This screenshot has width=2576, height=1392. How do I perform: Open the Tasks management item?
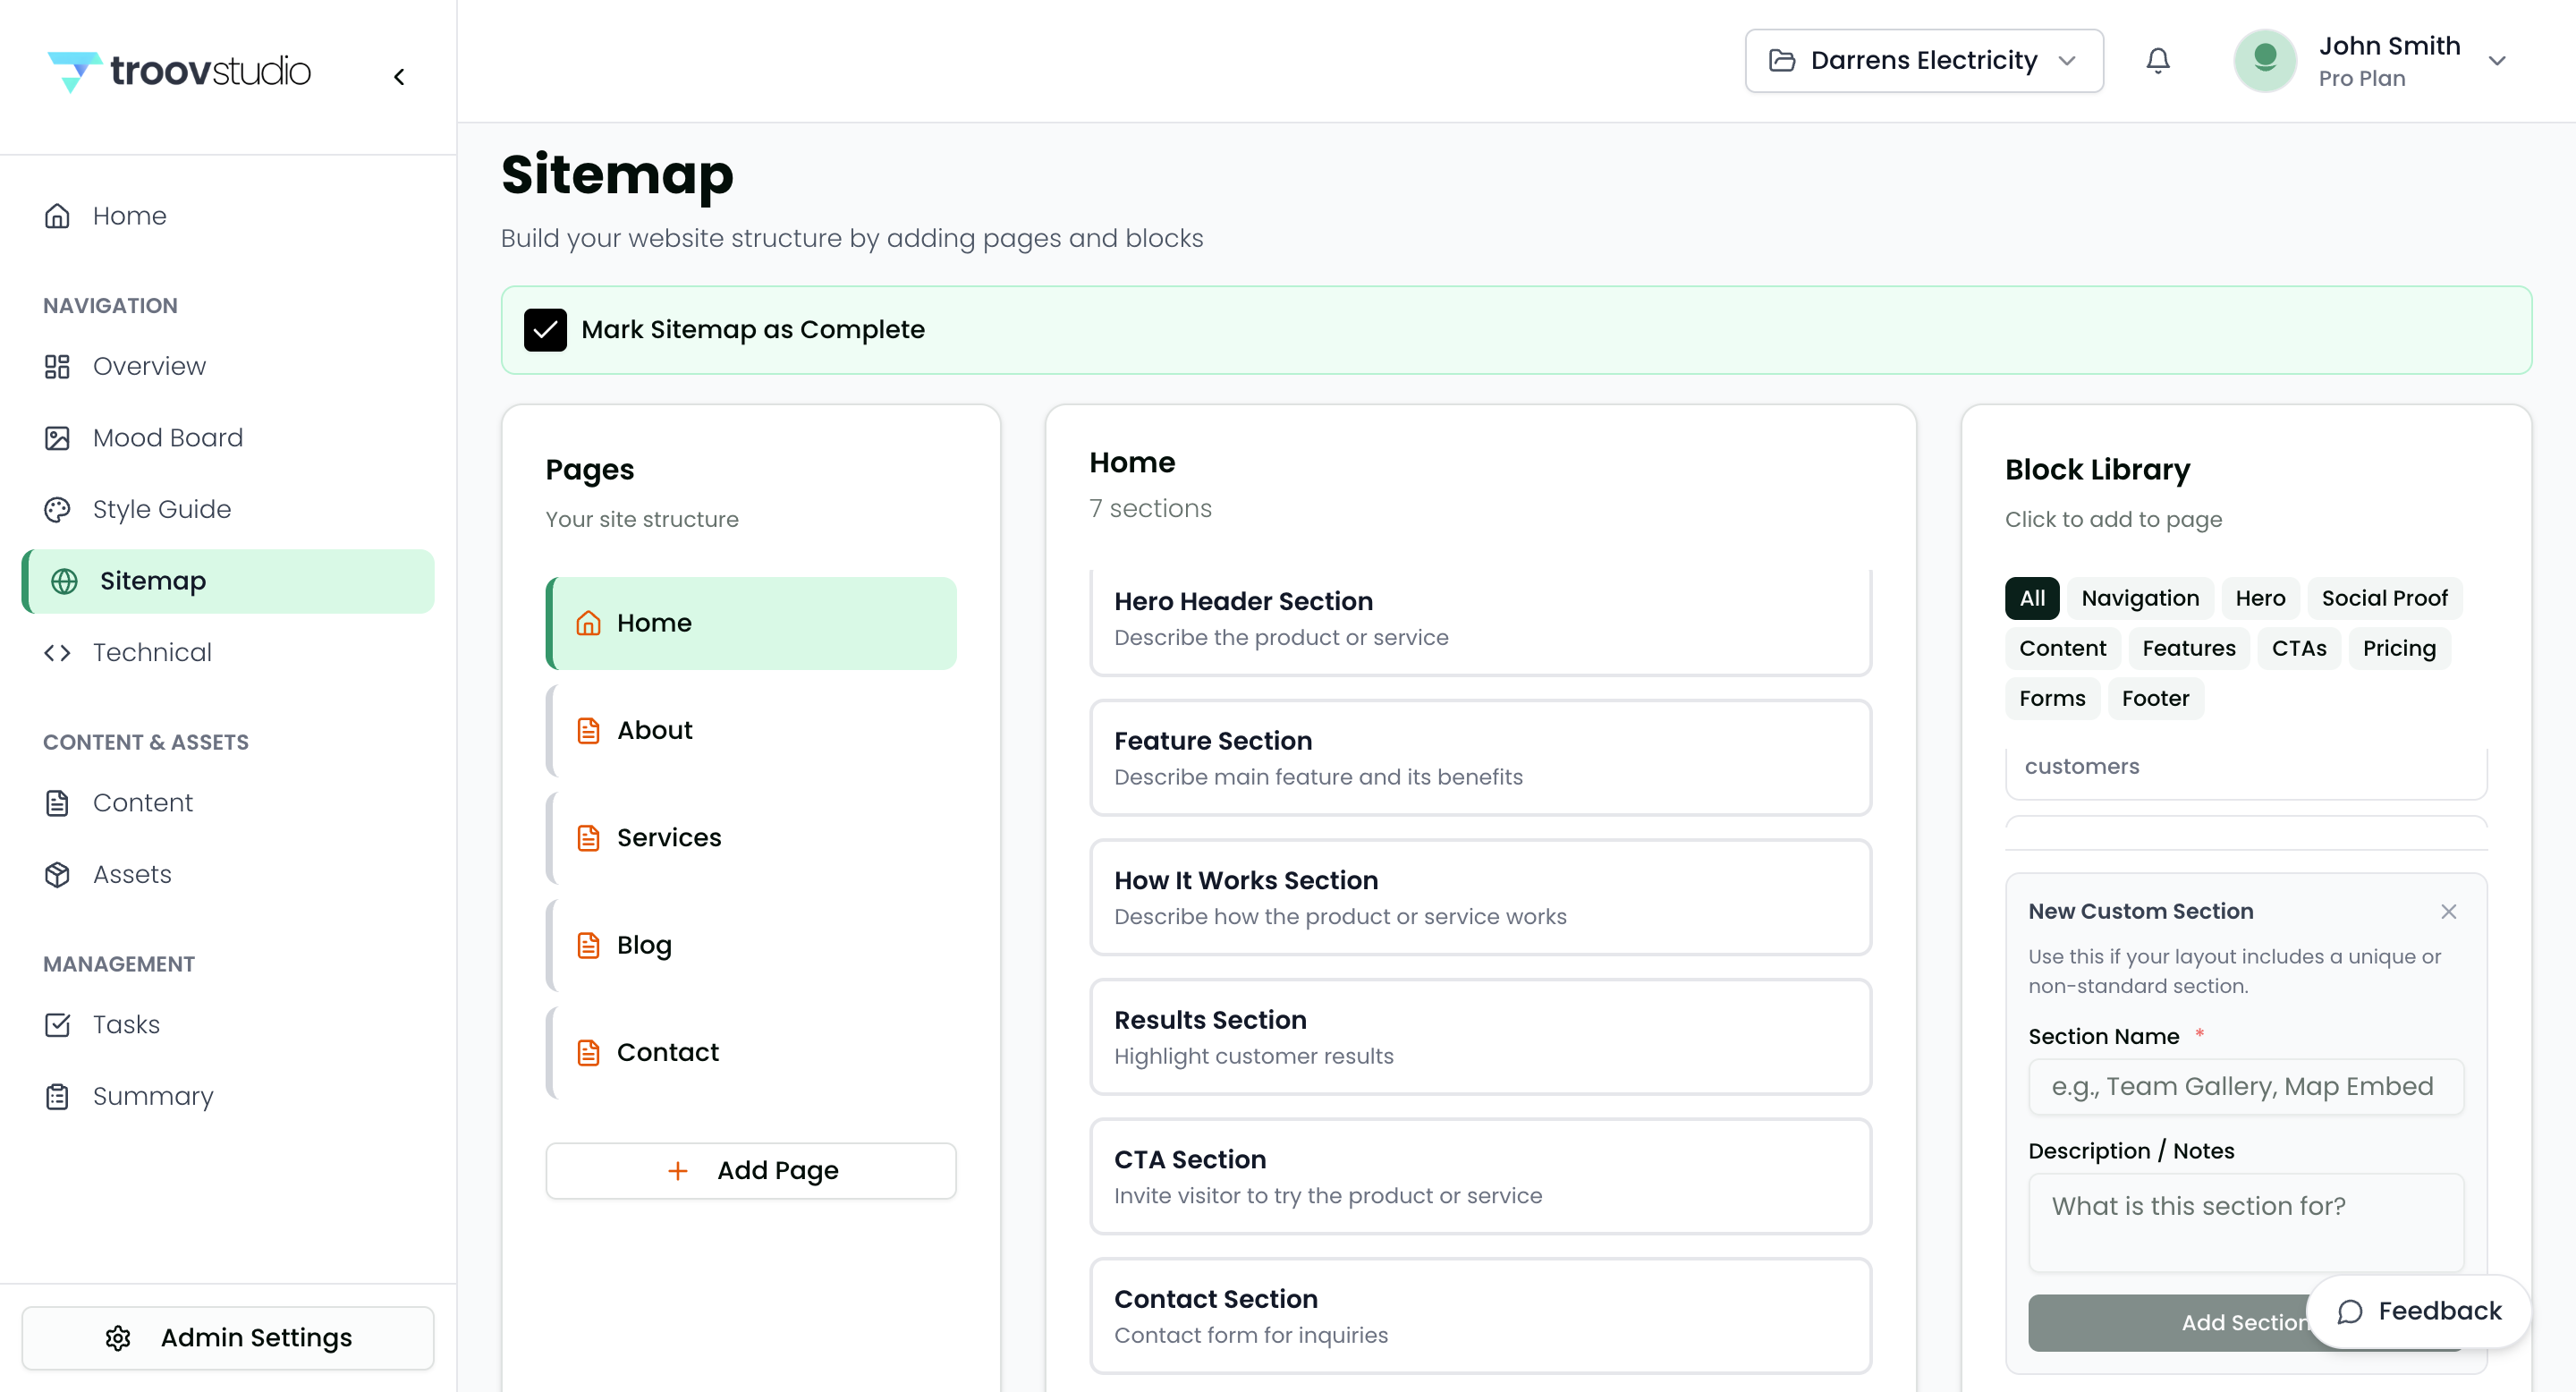pyautogui.click(x=126, y=1024)
